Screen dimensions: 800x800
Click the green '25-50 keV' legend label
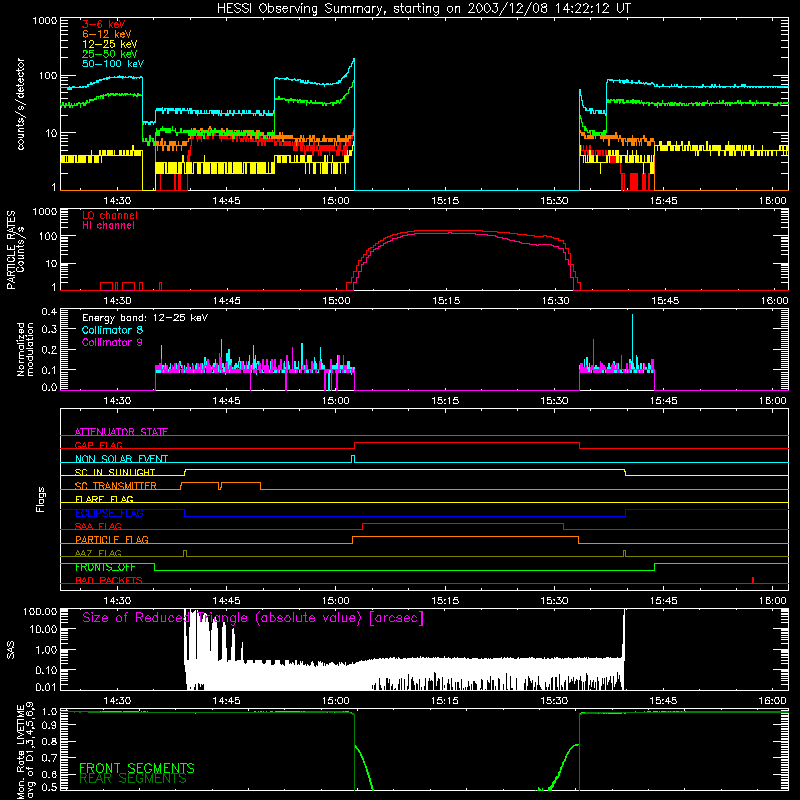(x=110, y=54)
